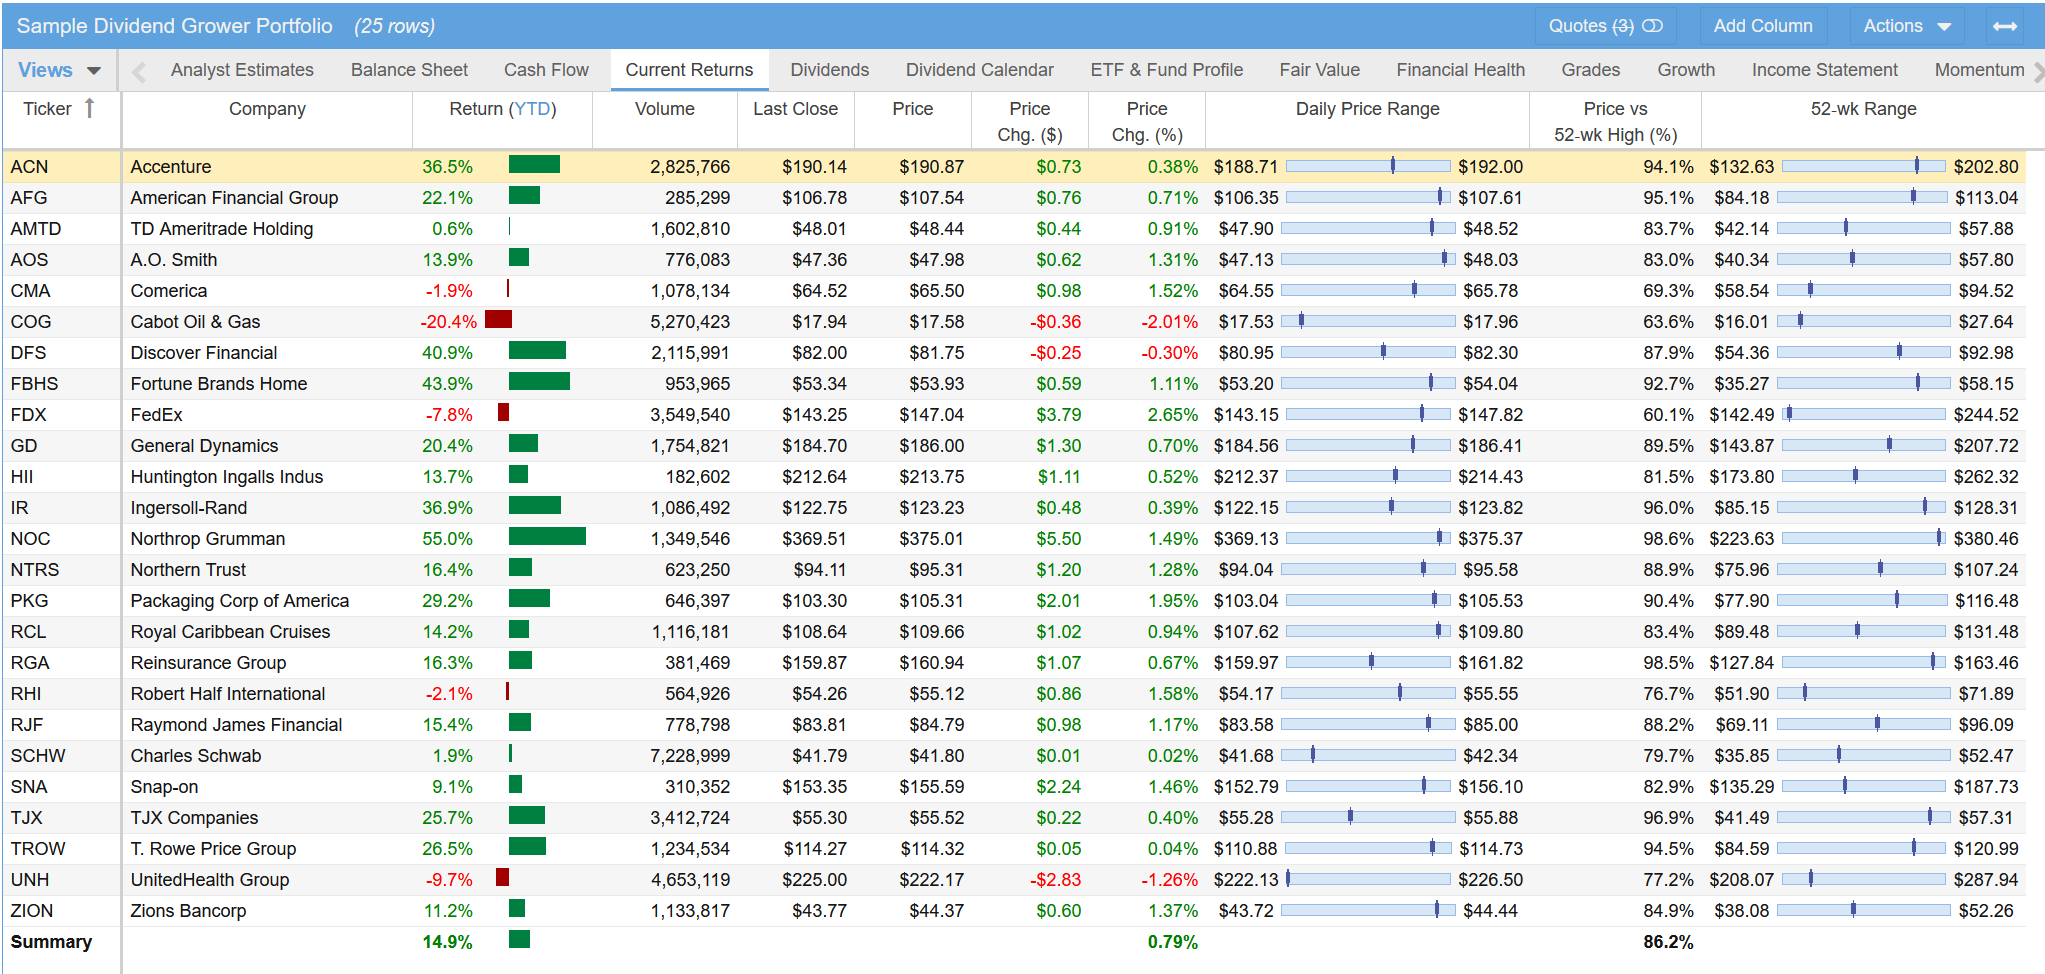Open the Fair Value tab
Image resolution: width=2045 pixels, height=974 pixels.
pos(1319,70)
